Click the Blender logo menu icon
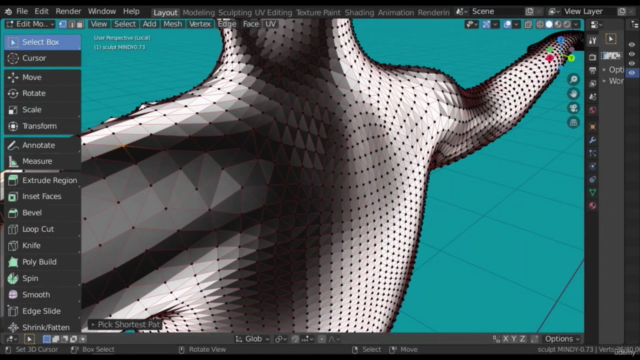Screen dimensions: 640x360 point(8,11)
